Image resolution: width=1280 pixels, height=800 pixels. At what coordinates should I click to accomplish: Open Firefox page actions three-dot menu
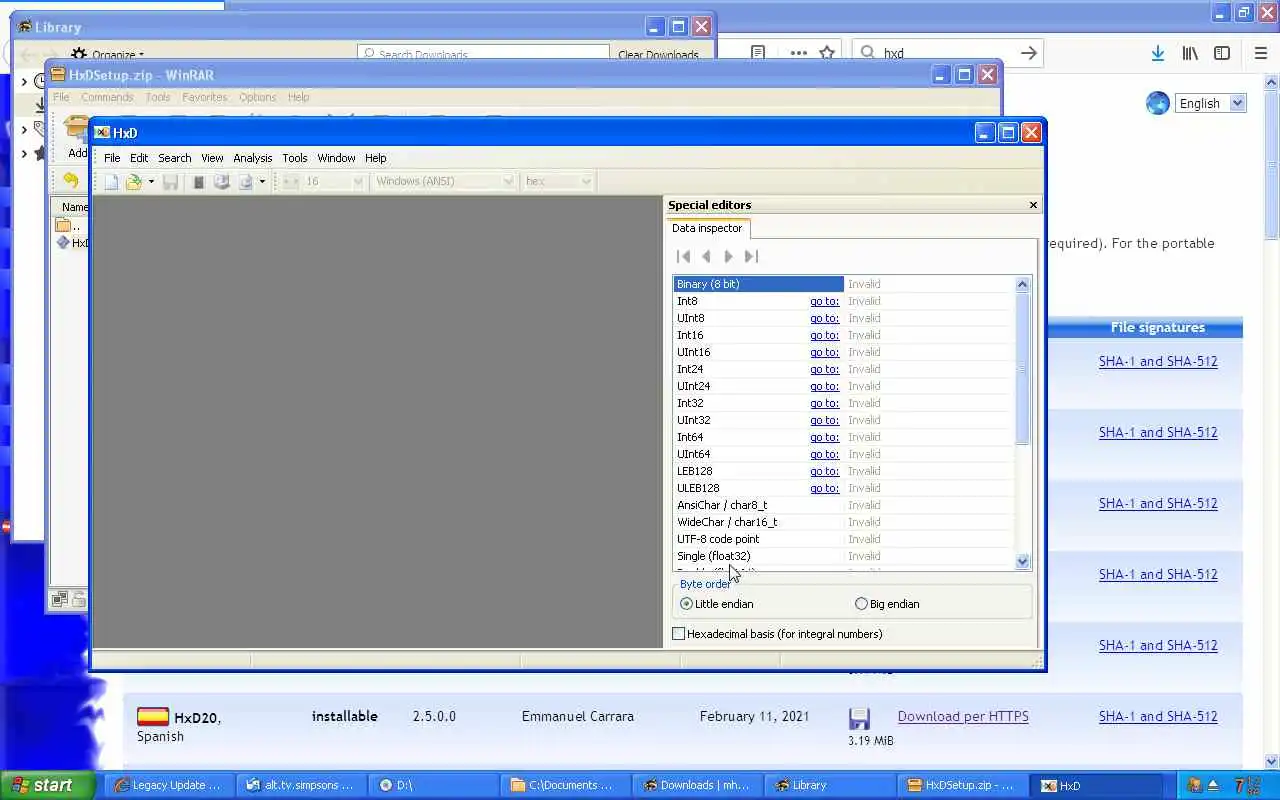(798, 53)
